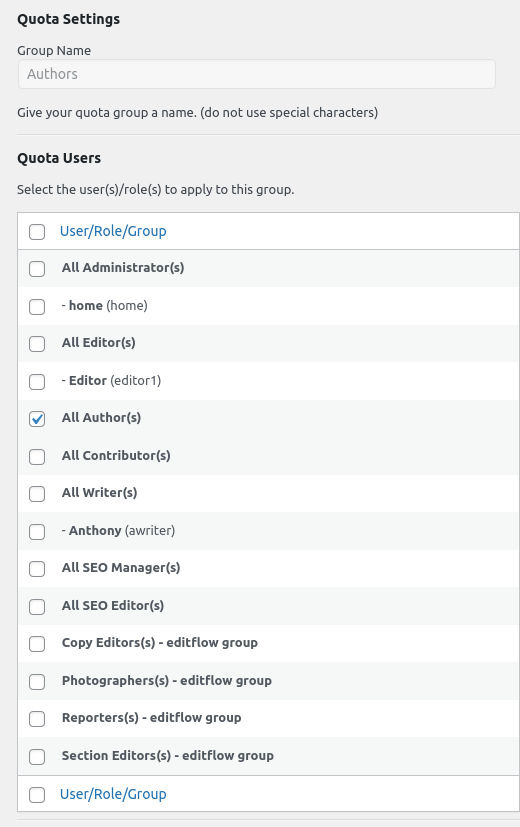This screenshot has width=520, height=827.
Task: Enable Section Editors editflow group checkbox
Action: [x=37, y=756]
